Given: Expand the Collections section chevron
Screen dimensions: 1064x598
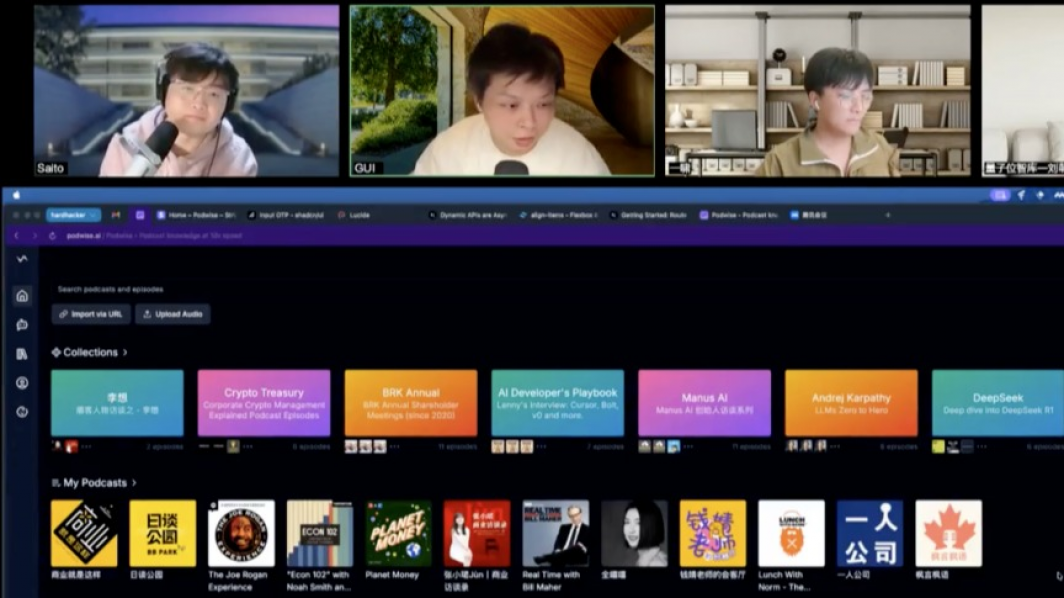Looking at the screenshot, I should [x=125, y=353].
